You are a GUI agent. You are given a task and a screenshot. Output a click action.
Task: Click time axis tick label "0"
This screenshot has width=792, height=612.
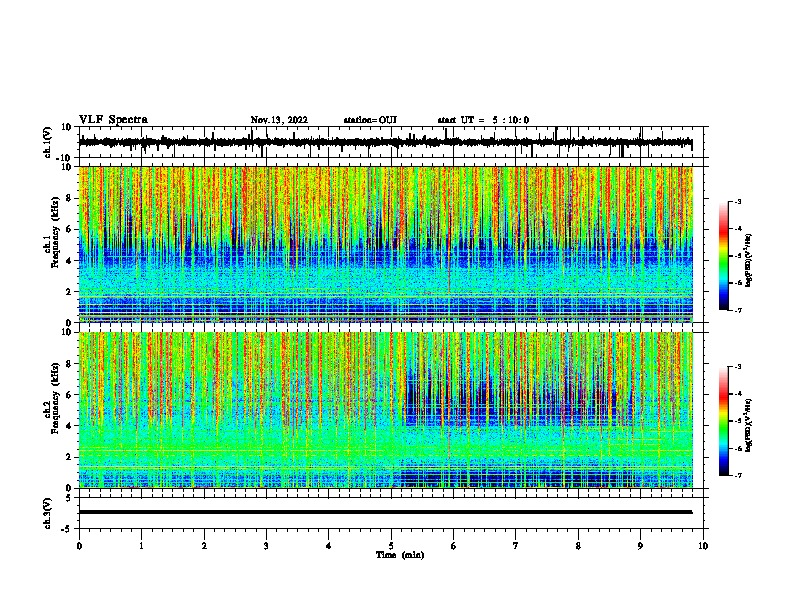click(79, 546)
